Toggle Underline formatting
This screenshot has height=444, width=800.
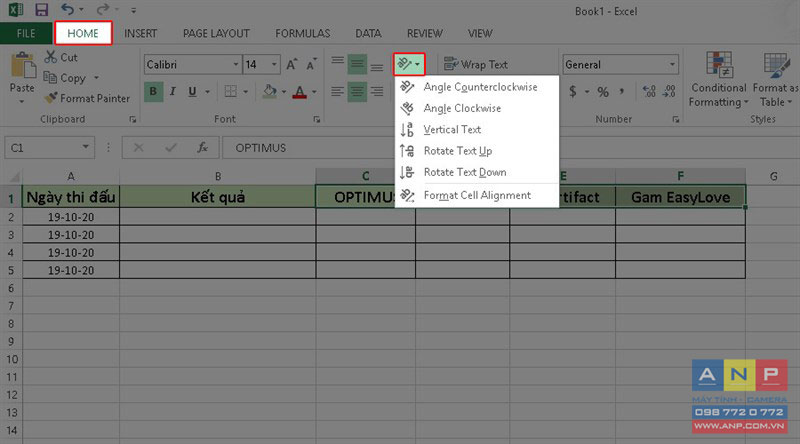(192, 91)
